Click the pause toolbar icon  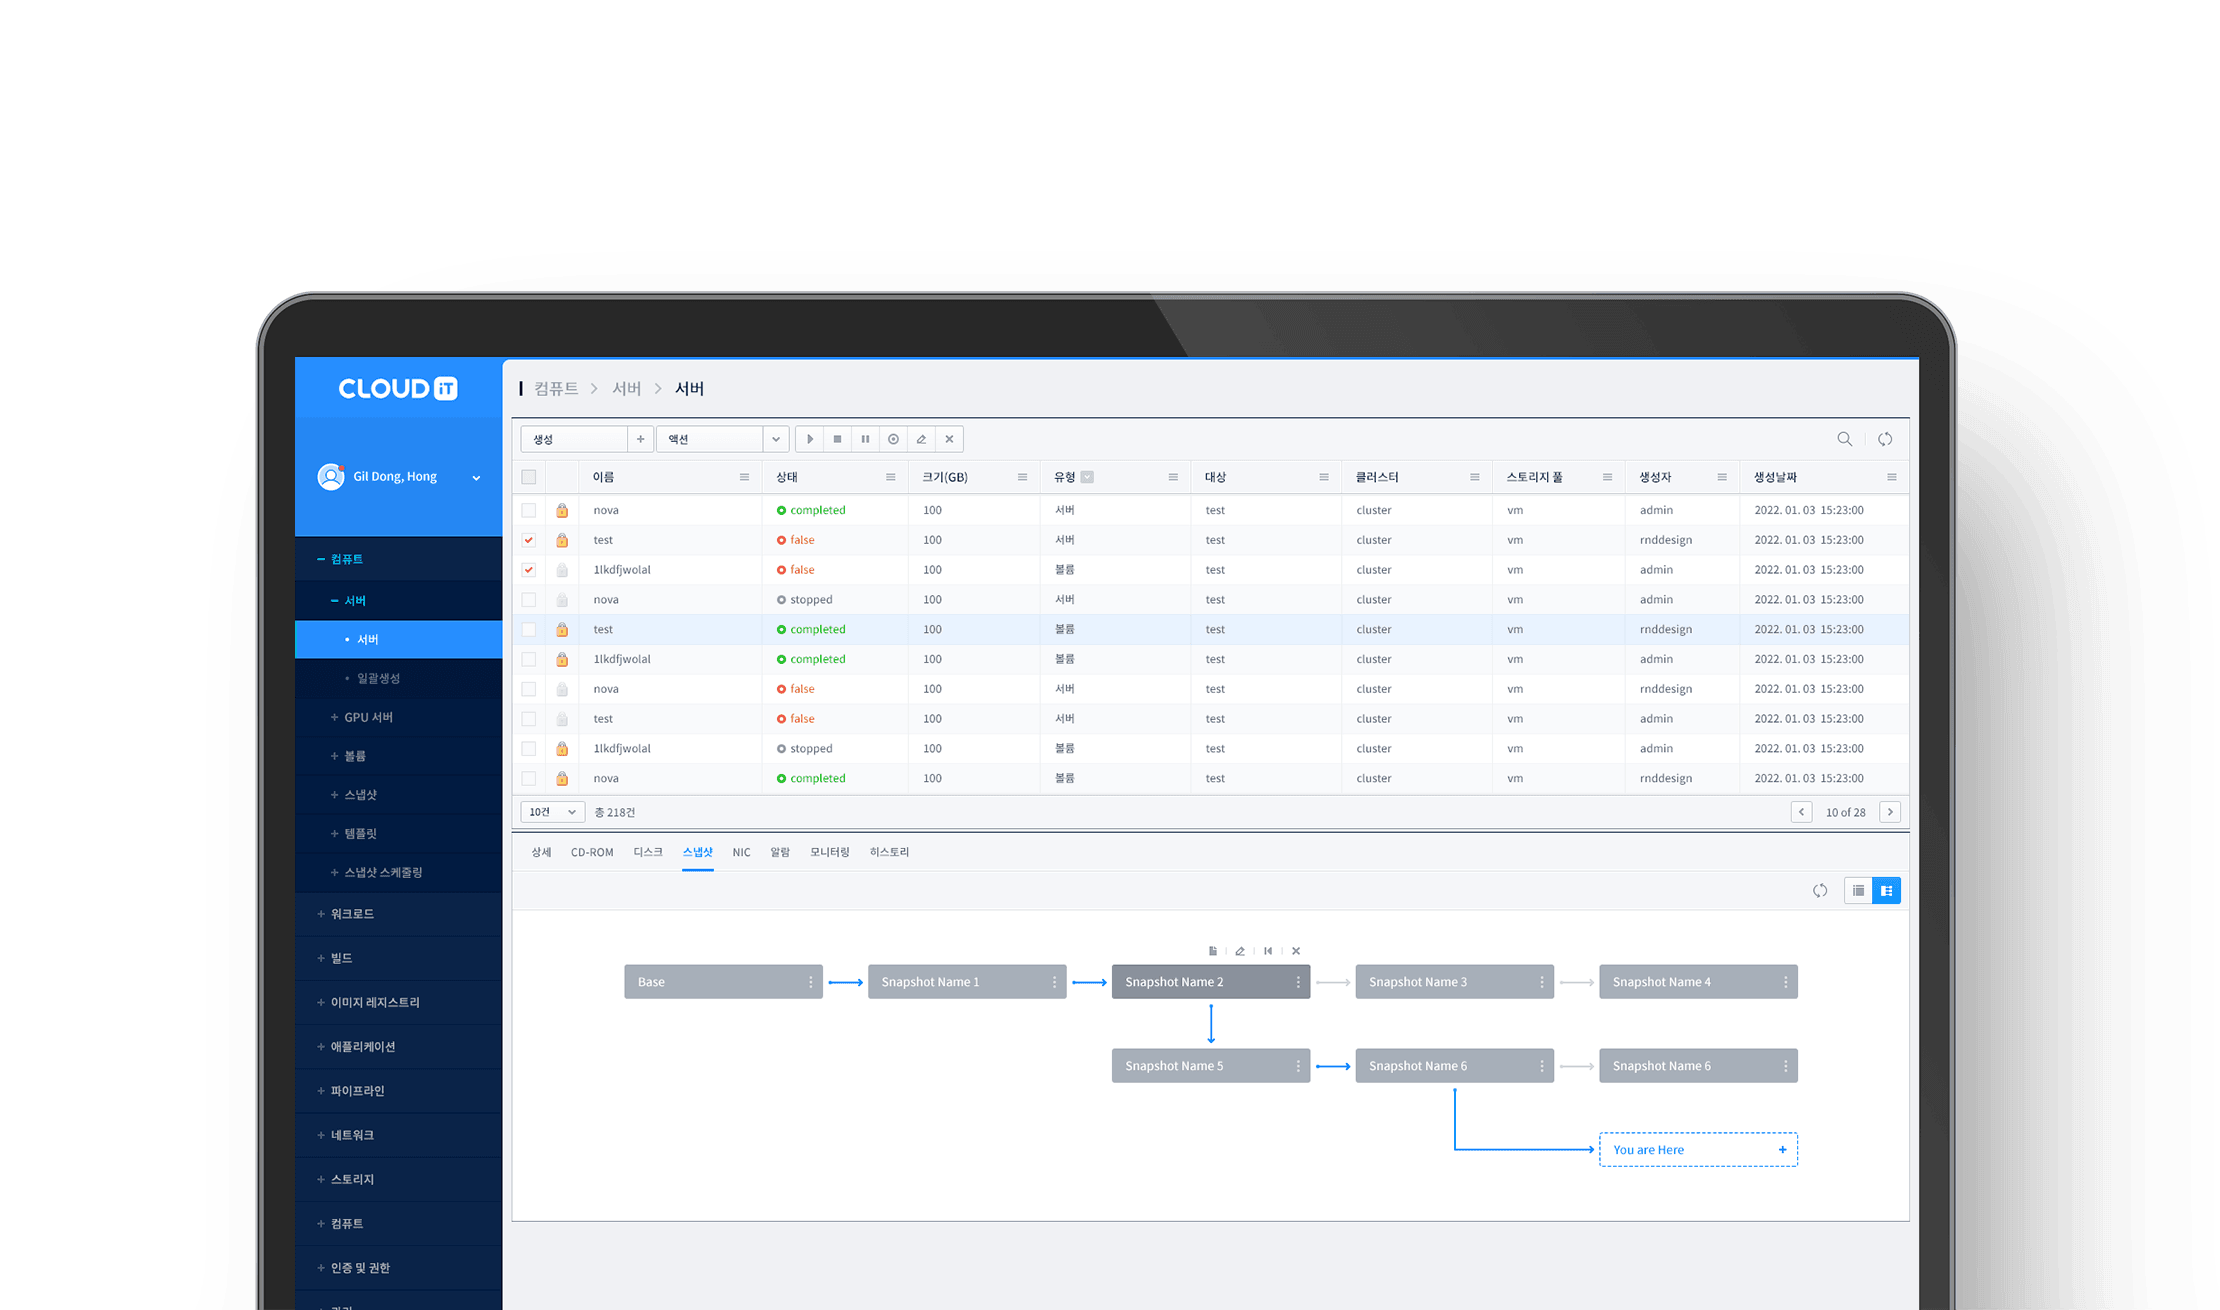point(866,439)
